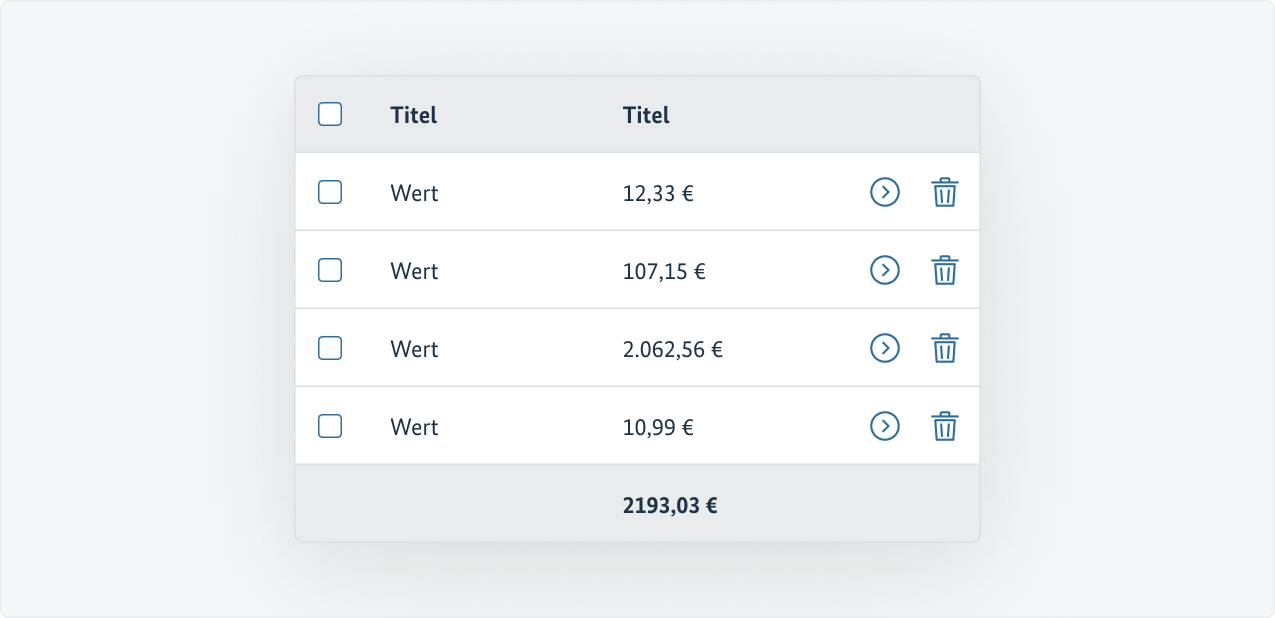Image resolution: width=1275 pixels, height=618 pixels.
Task: Click the 12,33 € amount cell
Action: click(658, 193)
